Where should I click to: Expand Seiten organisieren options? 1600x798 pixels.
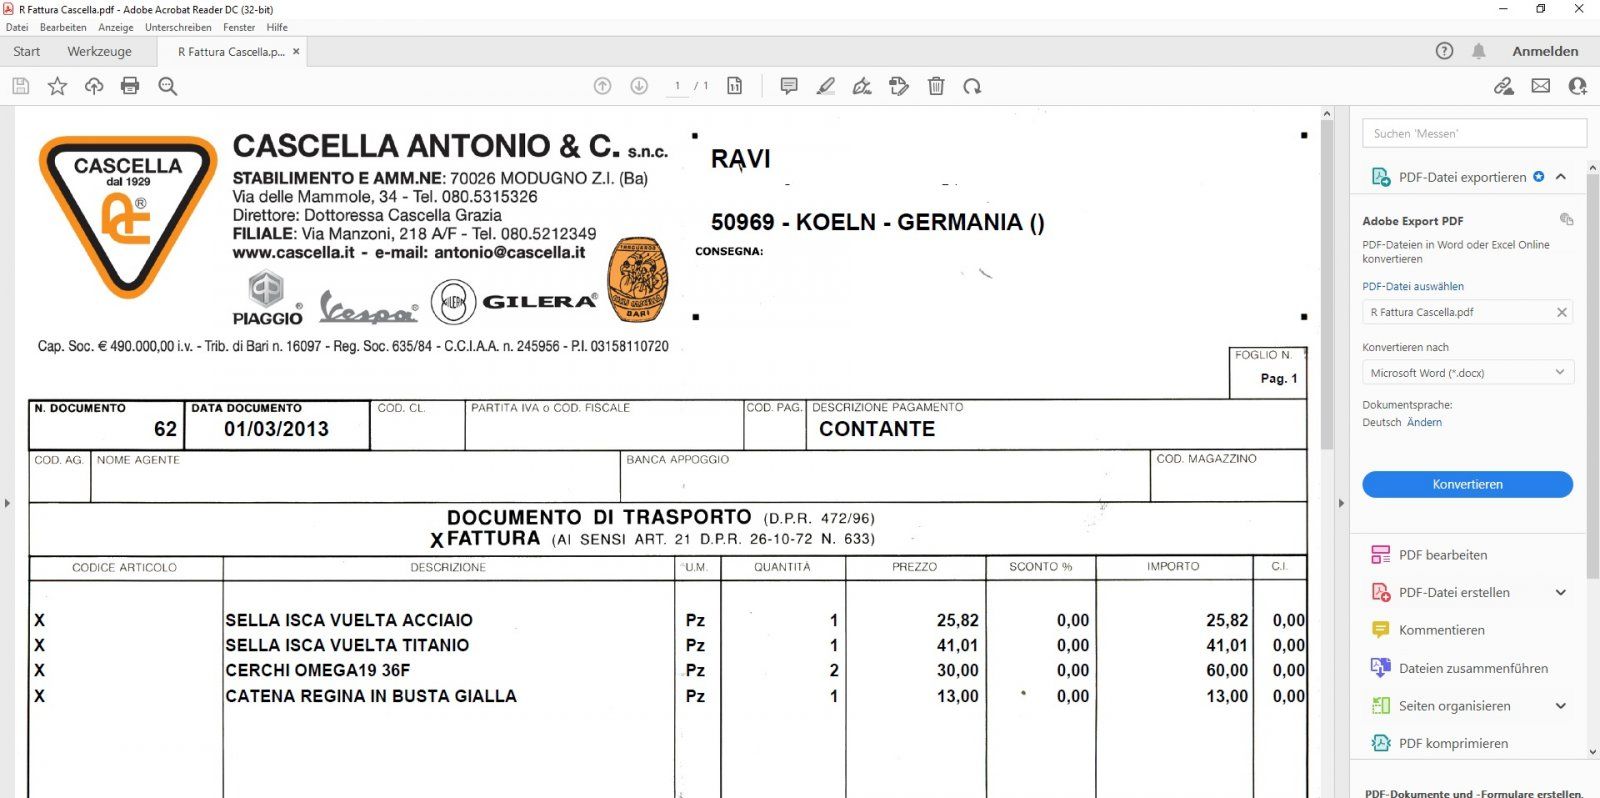coord(1560,706)
